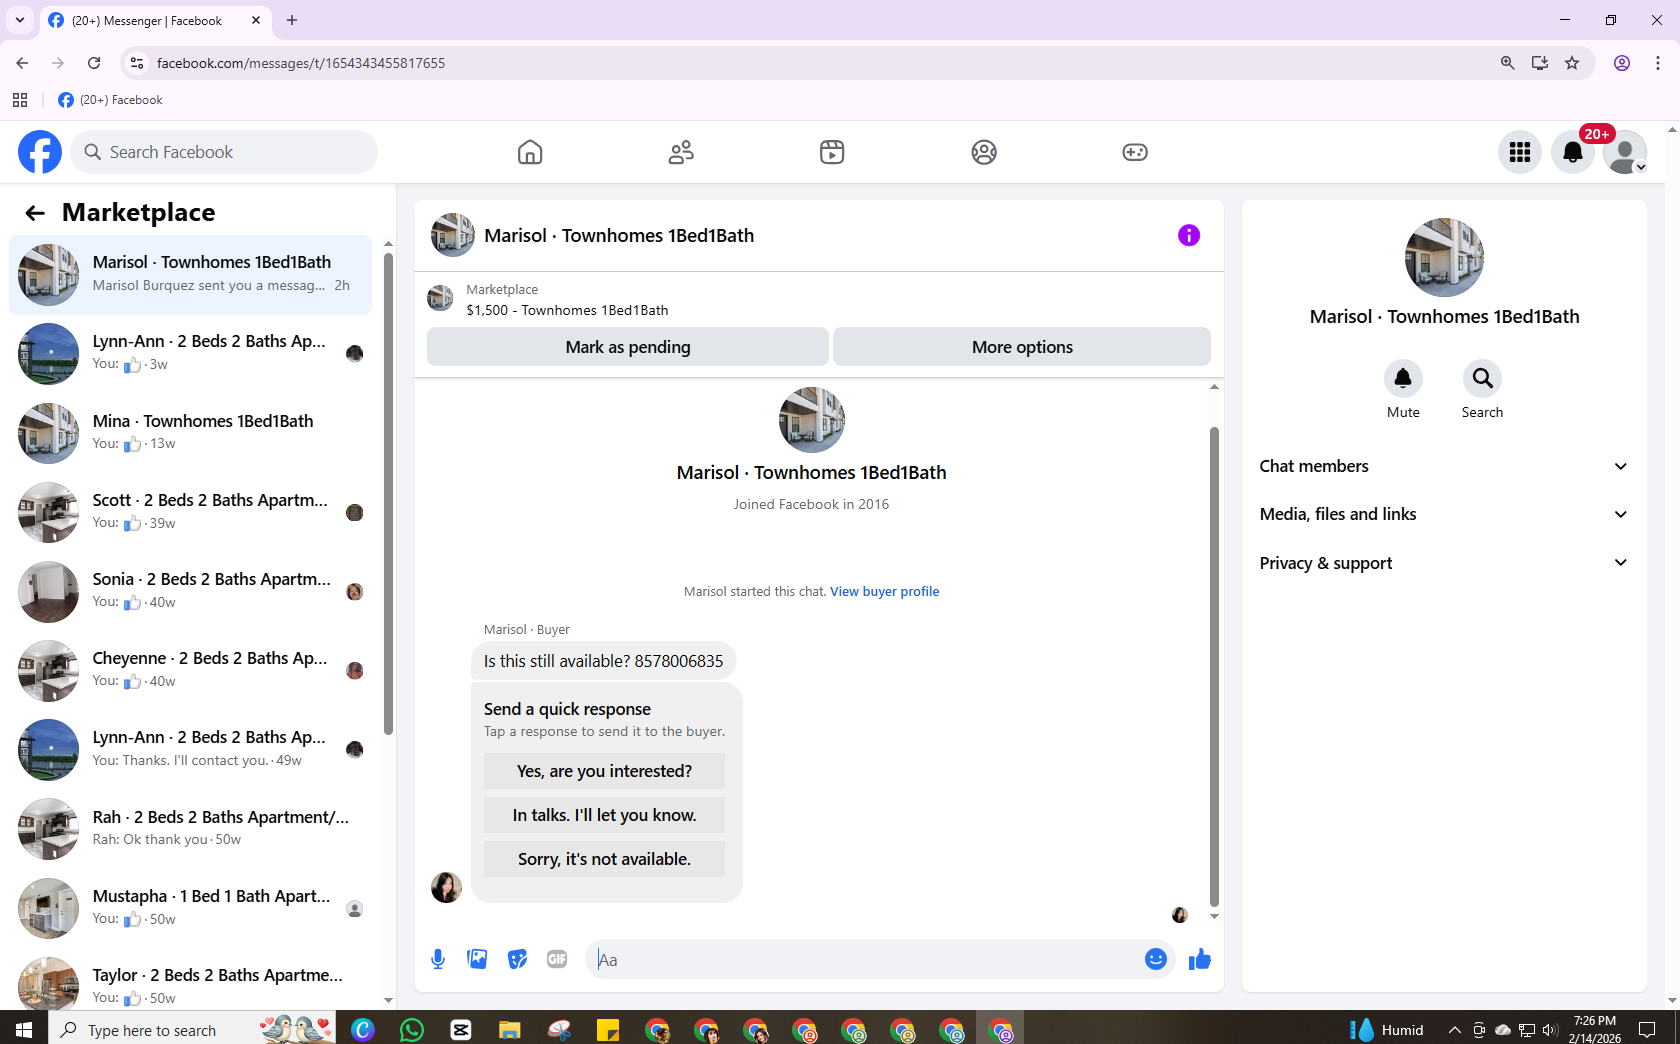Click the Search Facebook field
The width and height of the screenshot is (1680, 1044).
point(225,152)
